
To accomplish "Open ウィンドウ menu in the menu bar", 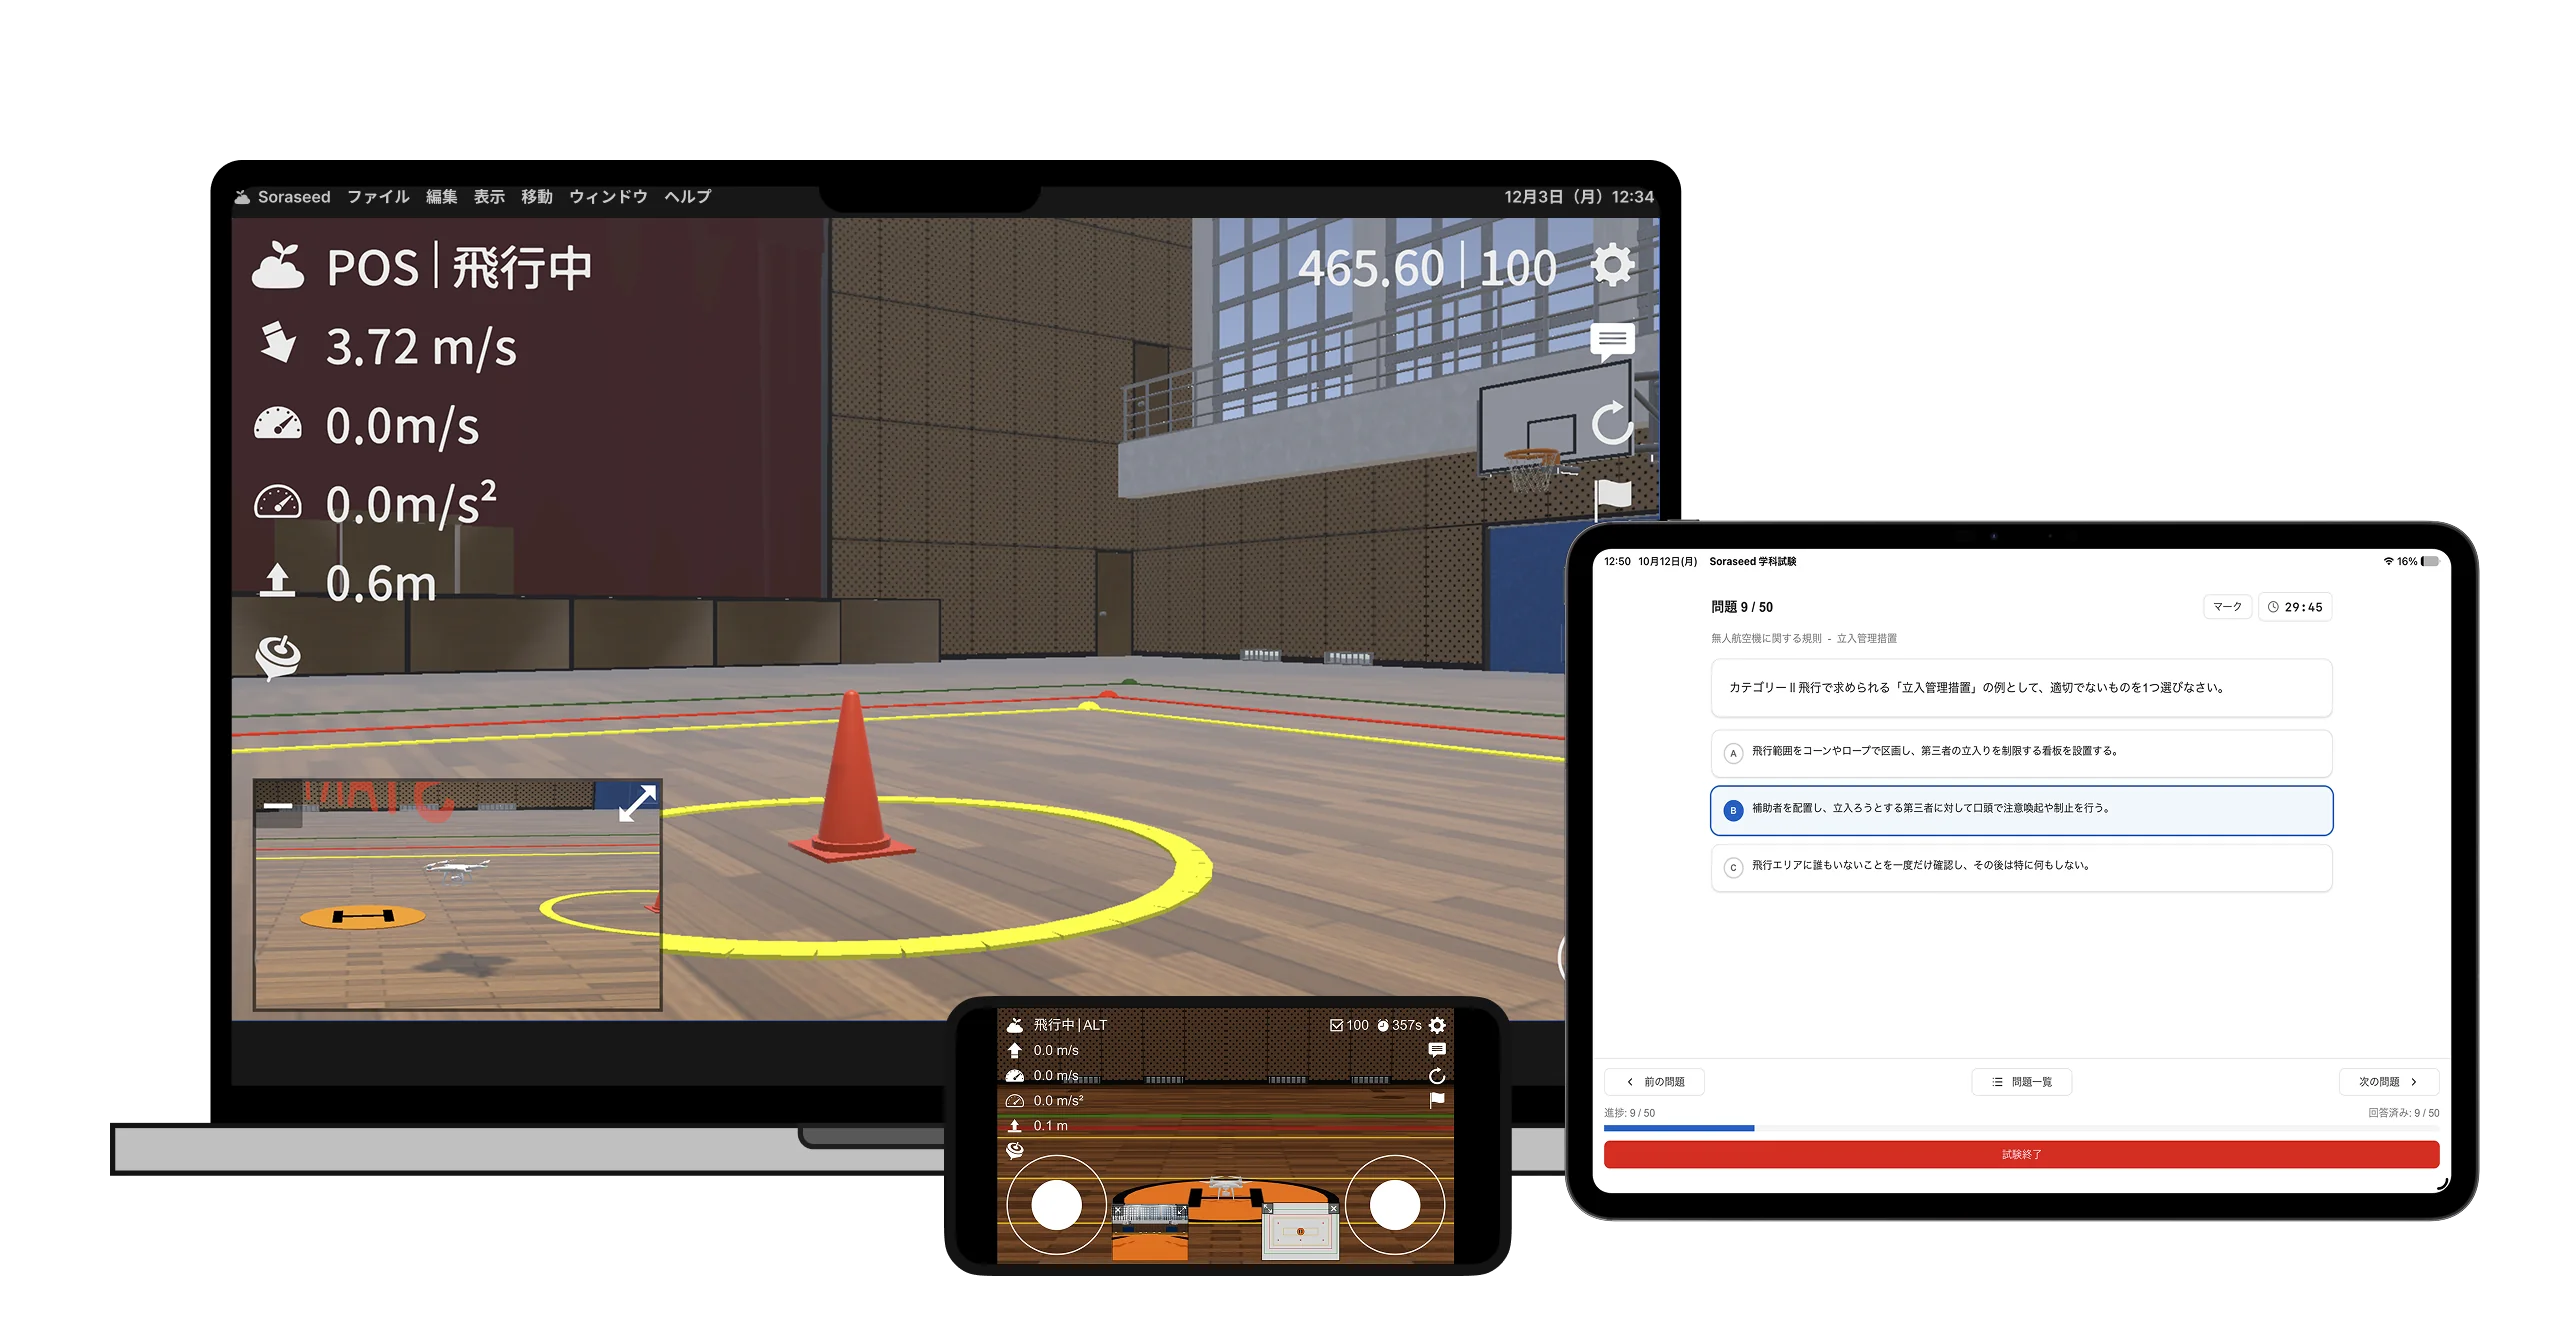I will (x=608, y=197).
